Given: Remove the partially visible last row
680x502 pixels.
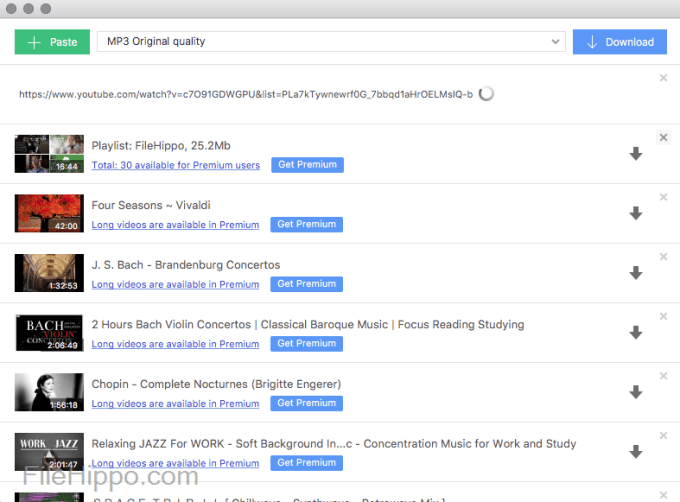Looking at the screenshot, I should [x=663, y=495].
